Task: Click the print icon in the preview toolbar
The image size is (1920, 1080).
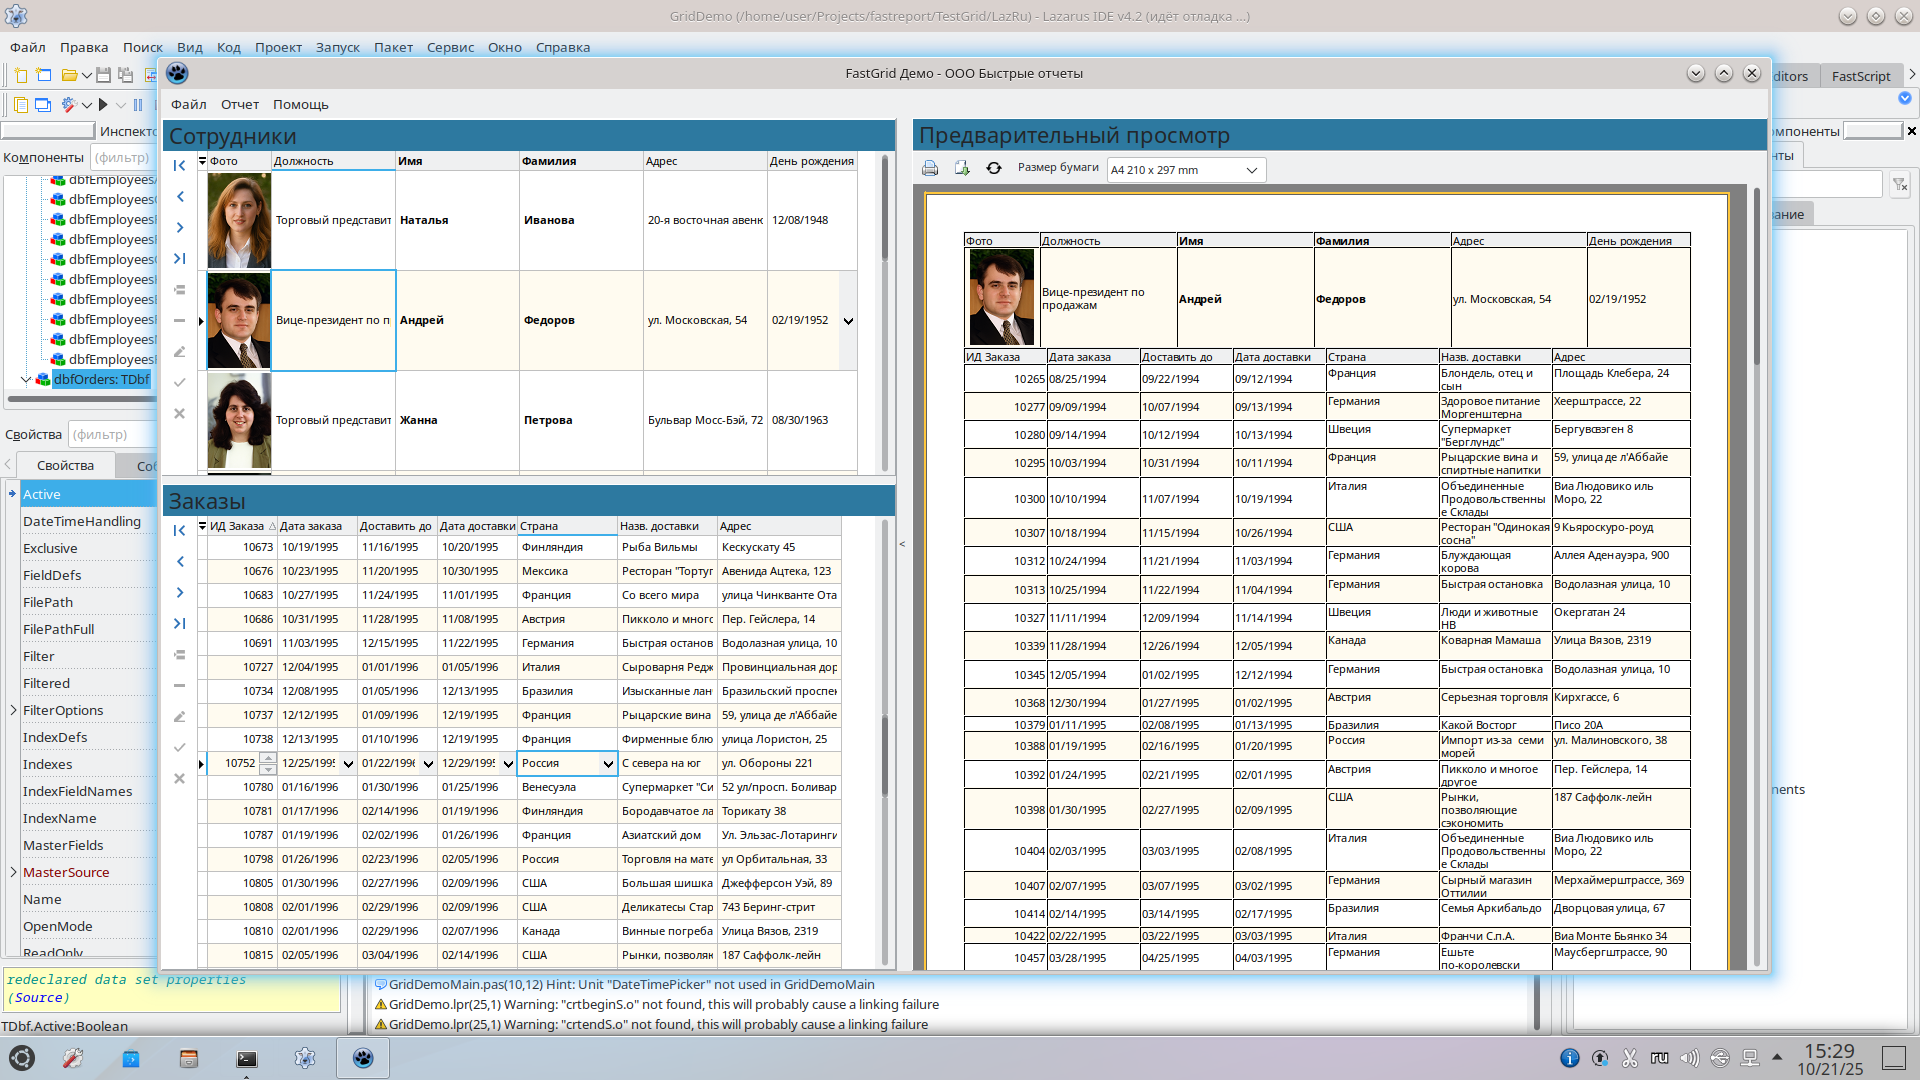Action: 930,168
